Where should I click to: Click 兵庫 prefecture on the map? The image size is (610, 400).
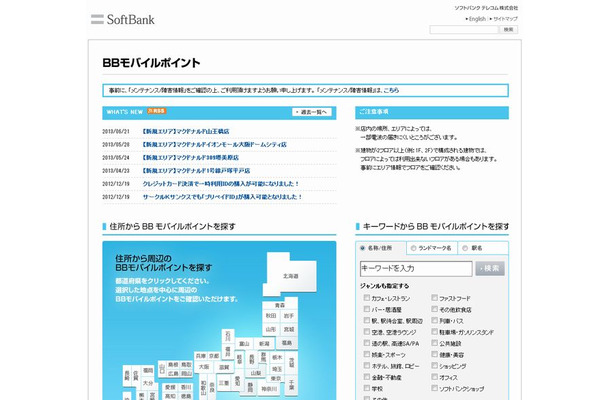201,356
